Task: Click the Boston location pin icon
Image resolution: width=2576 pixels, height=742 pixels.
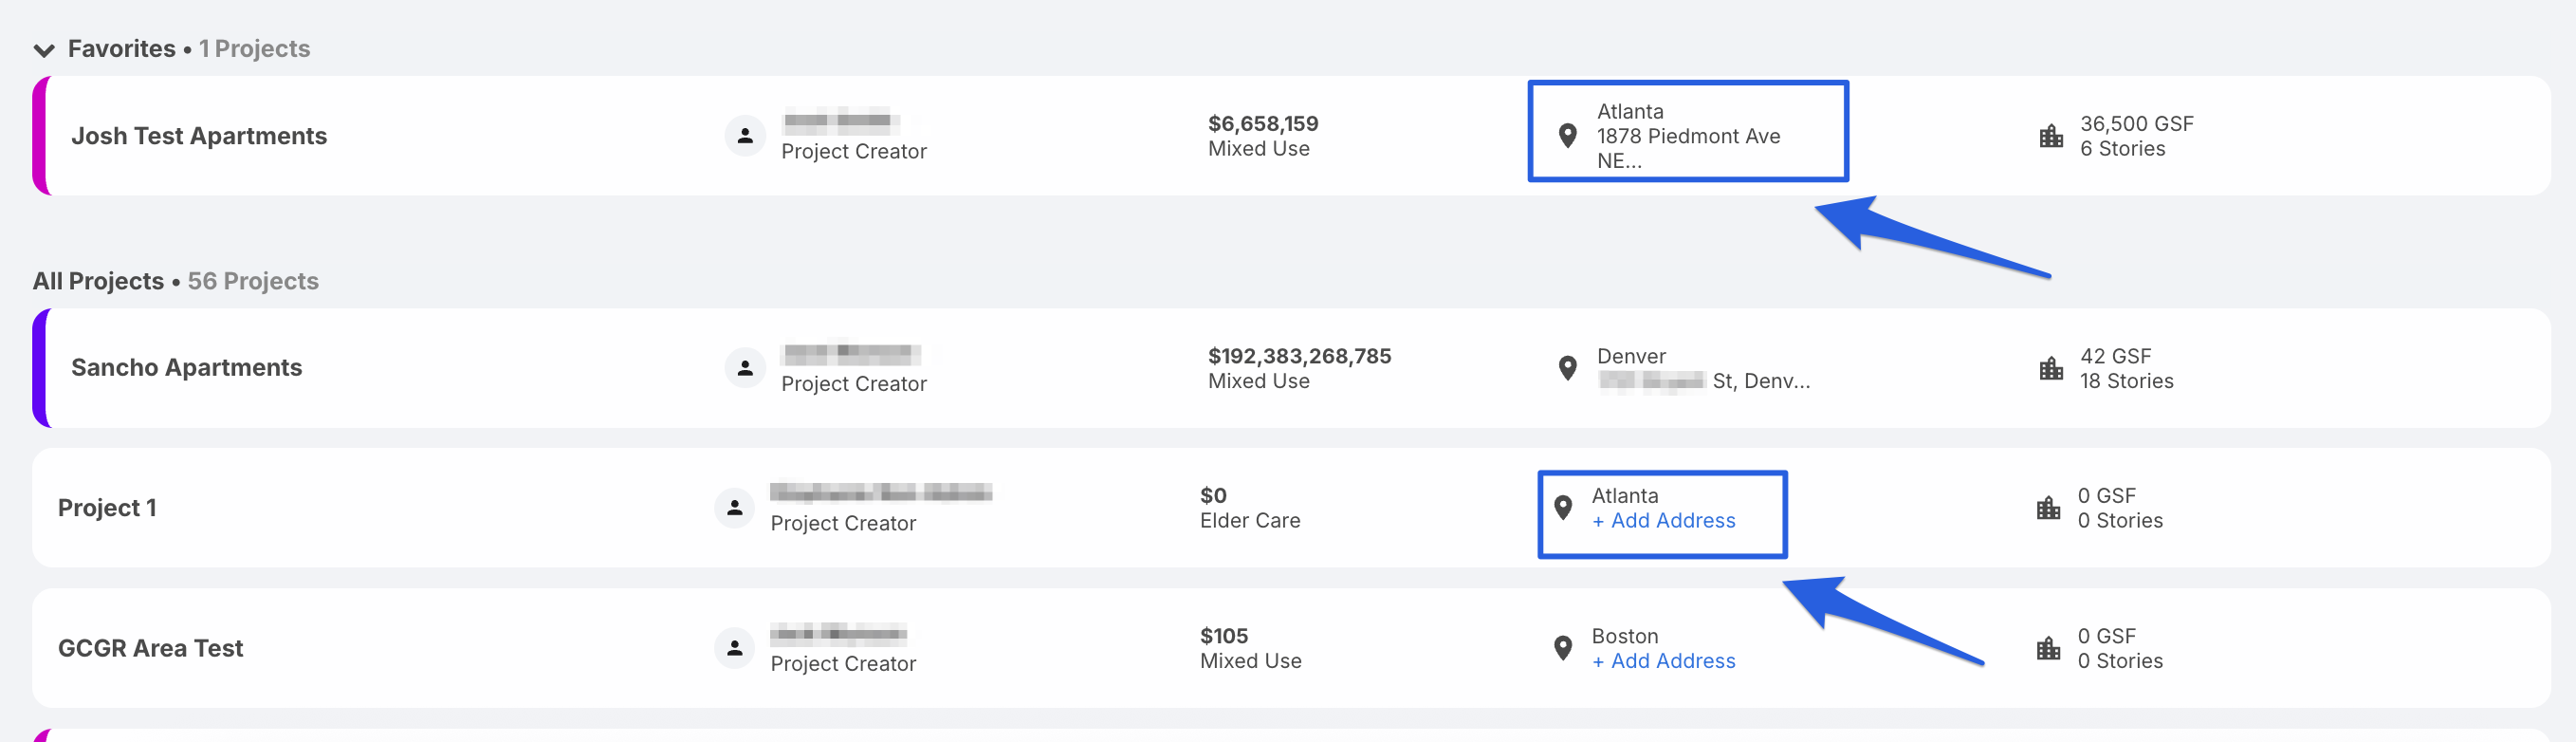Action: [x=1562, y=648]
